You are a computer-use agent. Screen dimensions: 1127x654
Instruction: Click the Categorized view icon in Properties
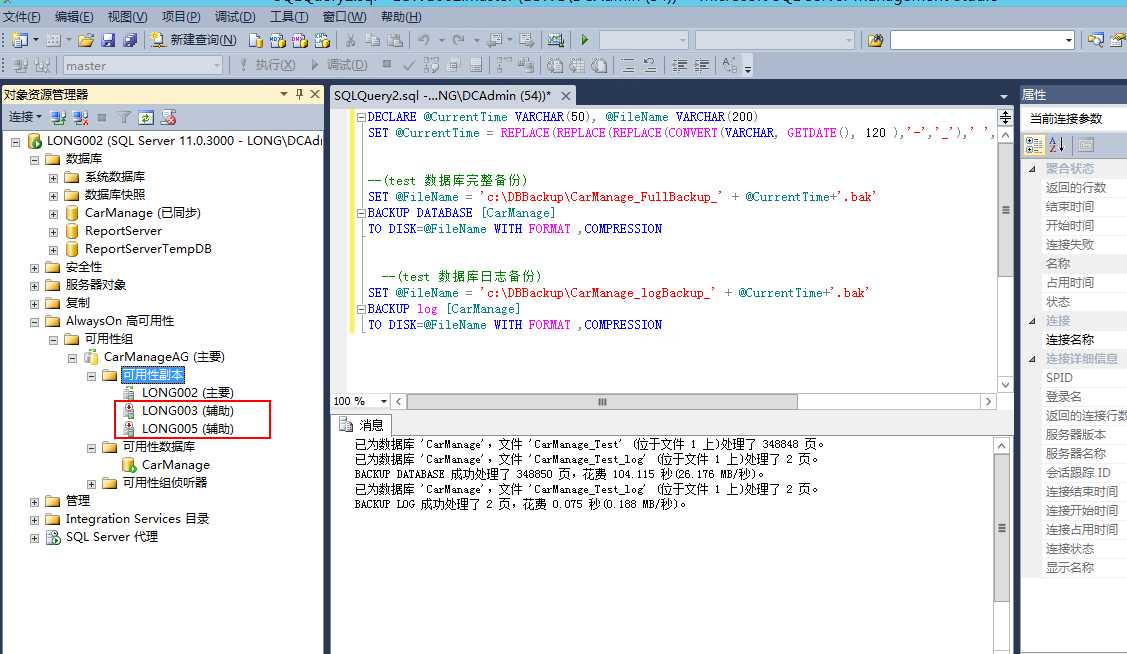1034,144
